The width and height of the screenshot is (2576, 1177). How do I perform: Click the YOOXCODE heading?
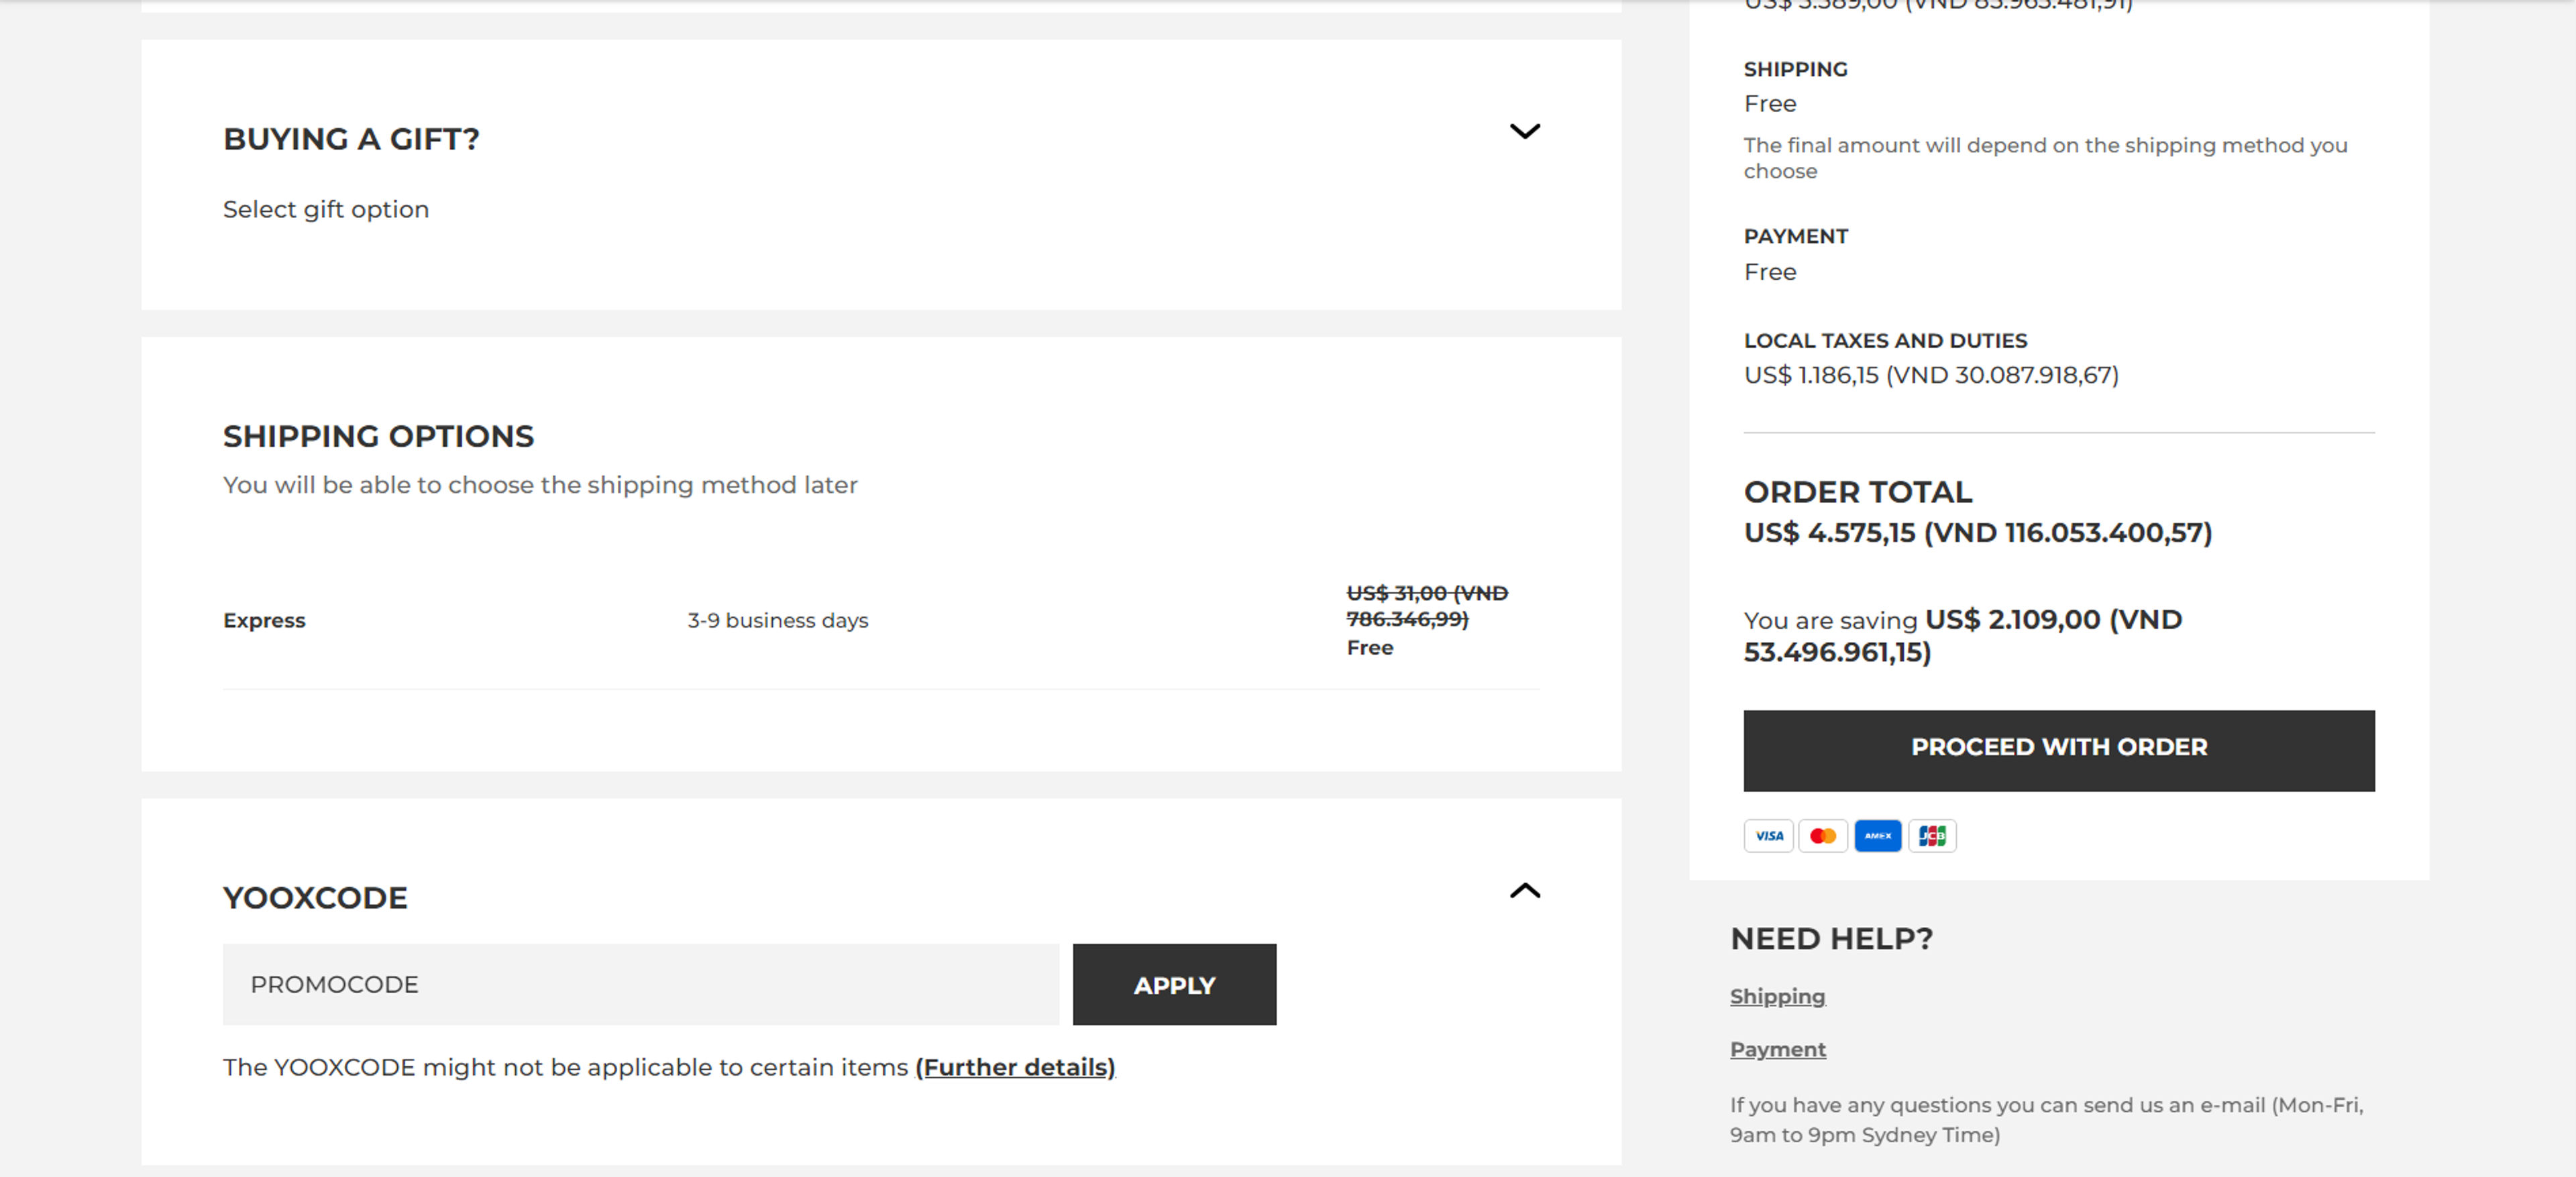(x=315, y=898)
